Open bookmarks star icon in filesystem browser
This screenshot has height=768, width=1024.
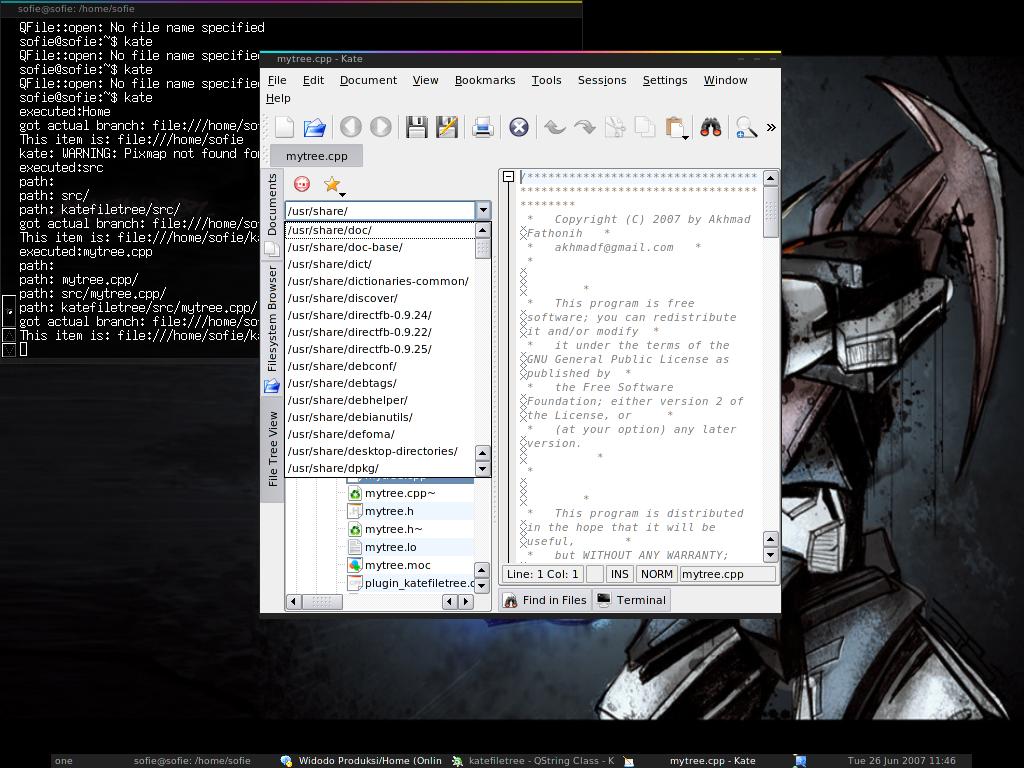click(332, 184)
